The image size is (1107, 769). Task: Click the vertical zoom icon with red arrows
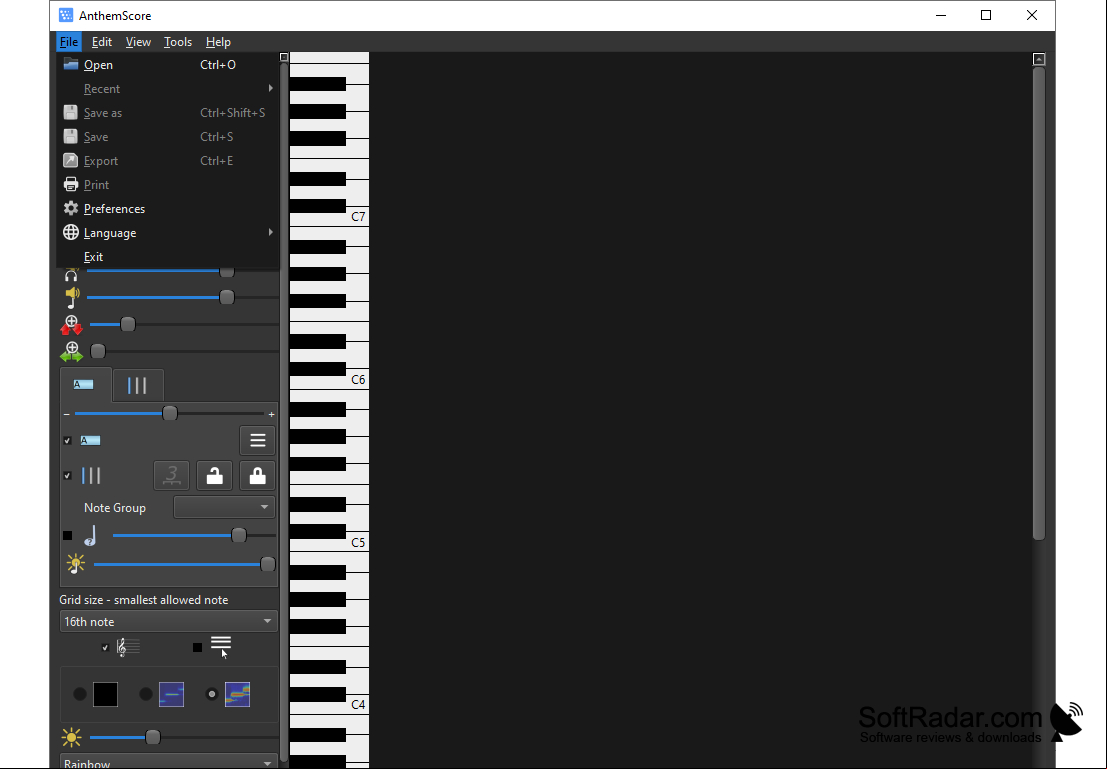tap(71, 325)
